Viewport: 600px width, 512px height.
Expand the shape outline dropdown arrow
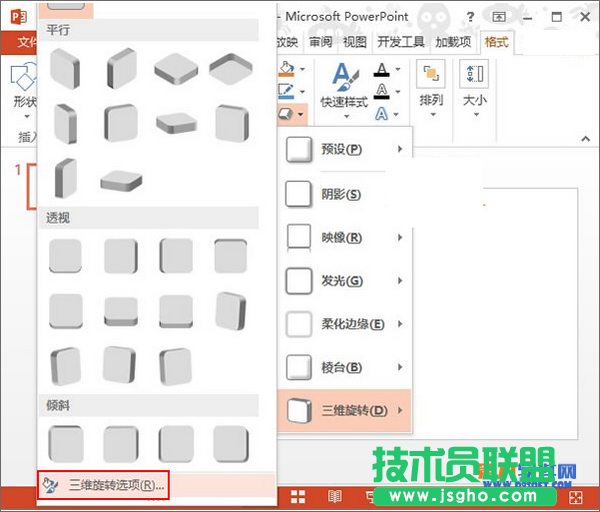click(x=302, y=92)
